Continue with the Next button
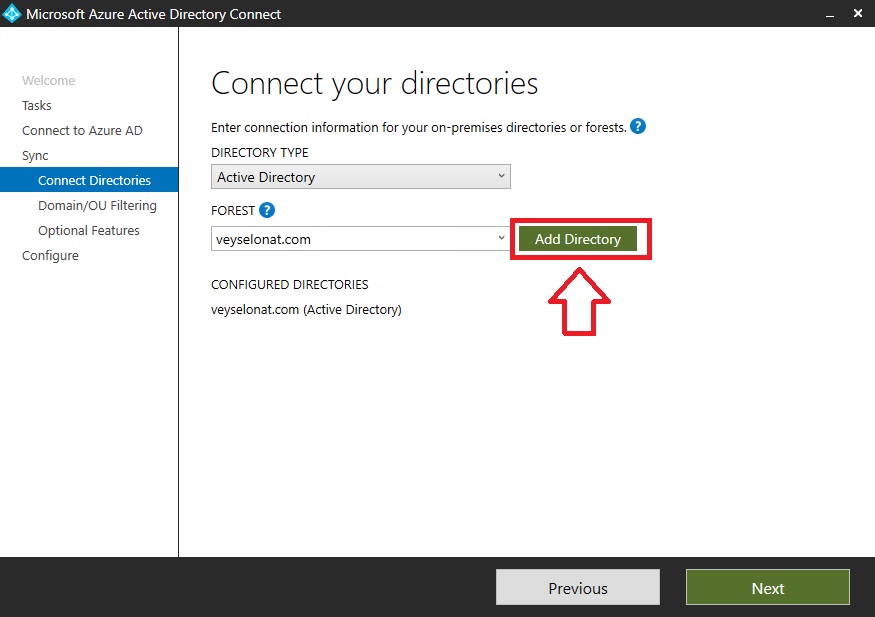The image size is (875, 617). point(768,587)
